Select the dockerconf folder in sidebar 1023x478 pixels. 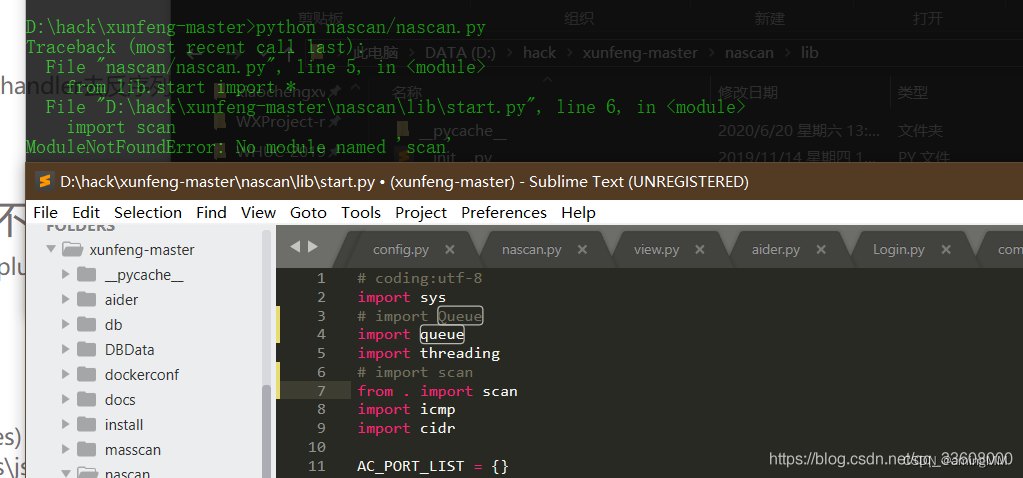click(142, 375)
